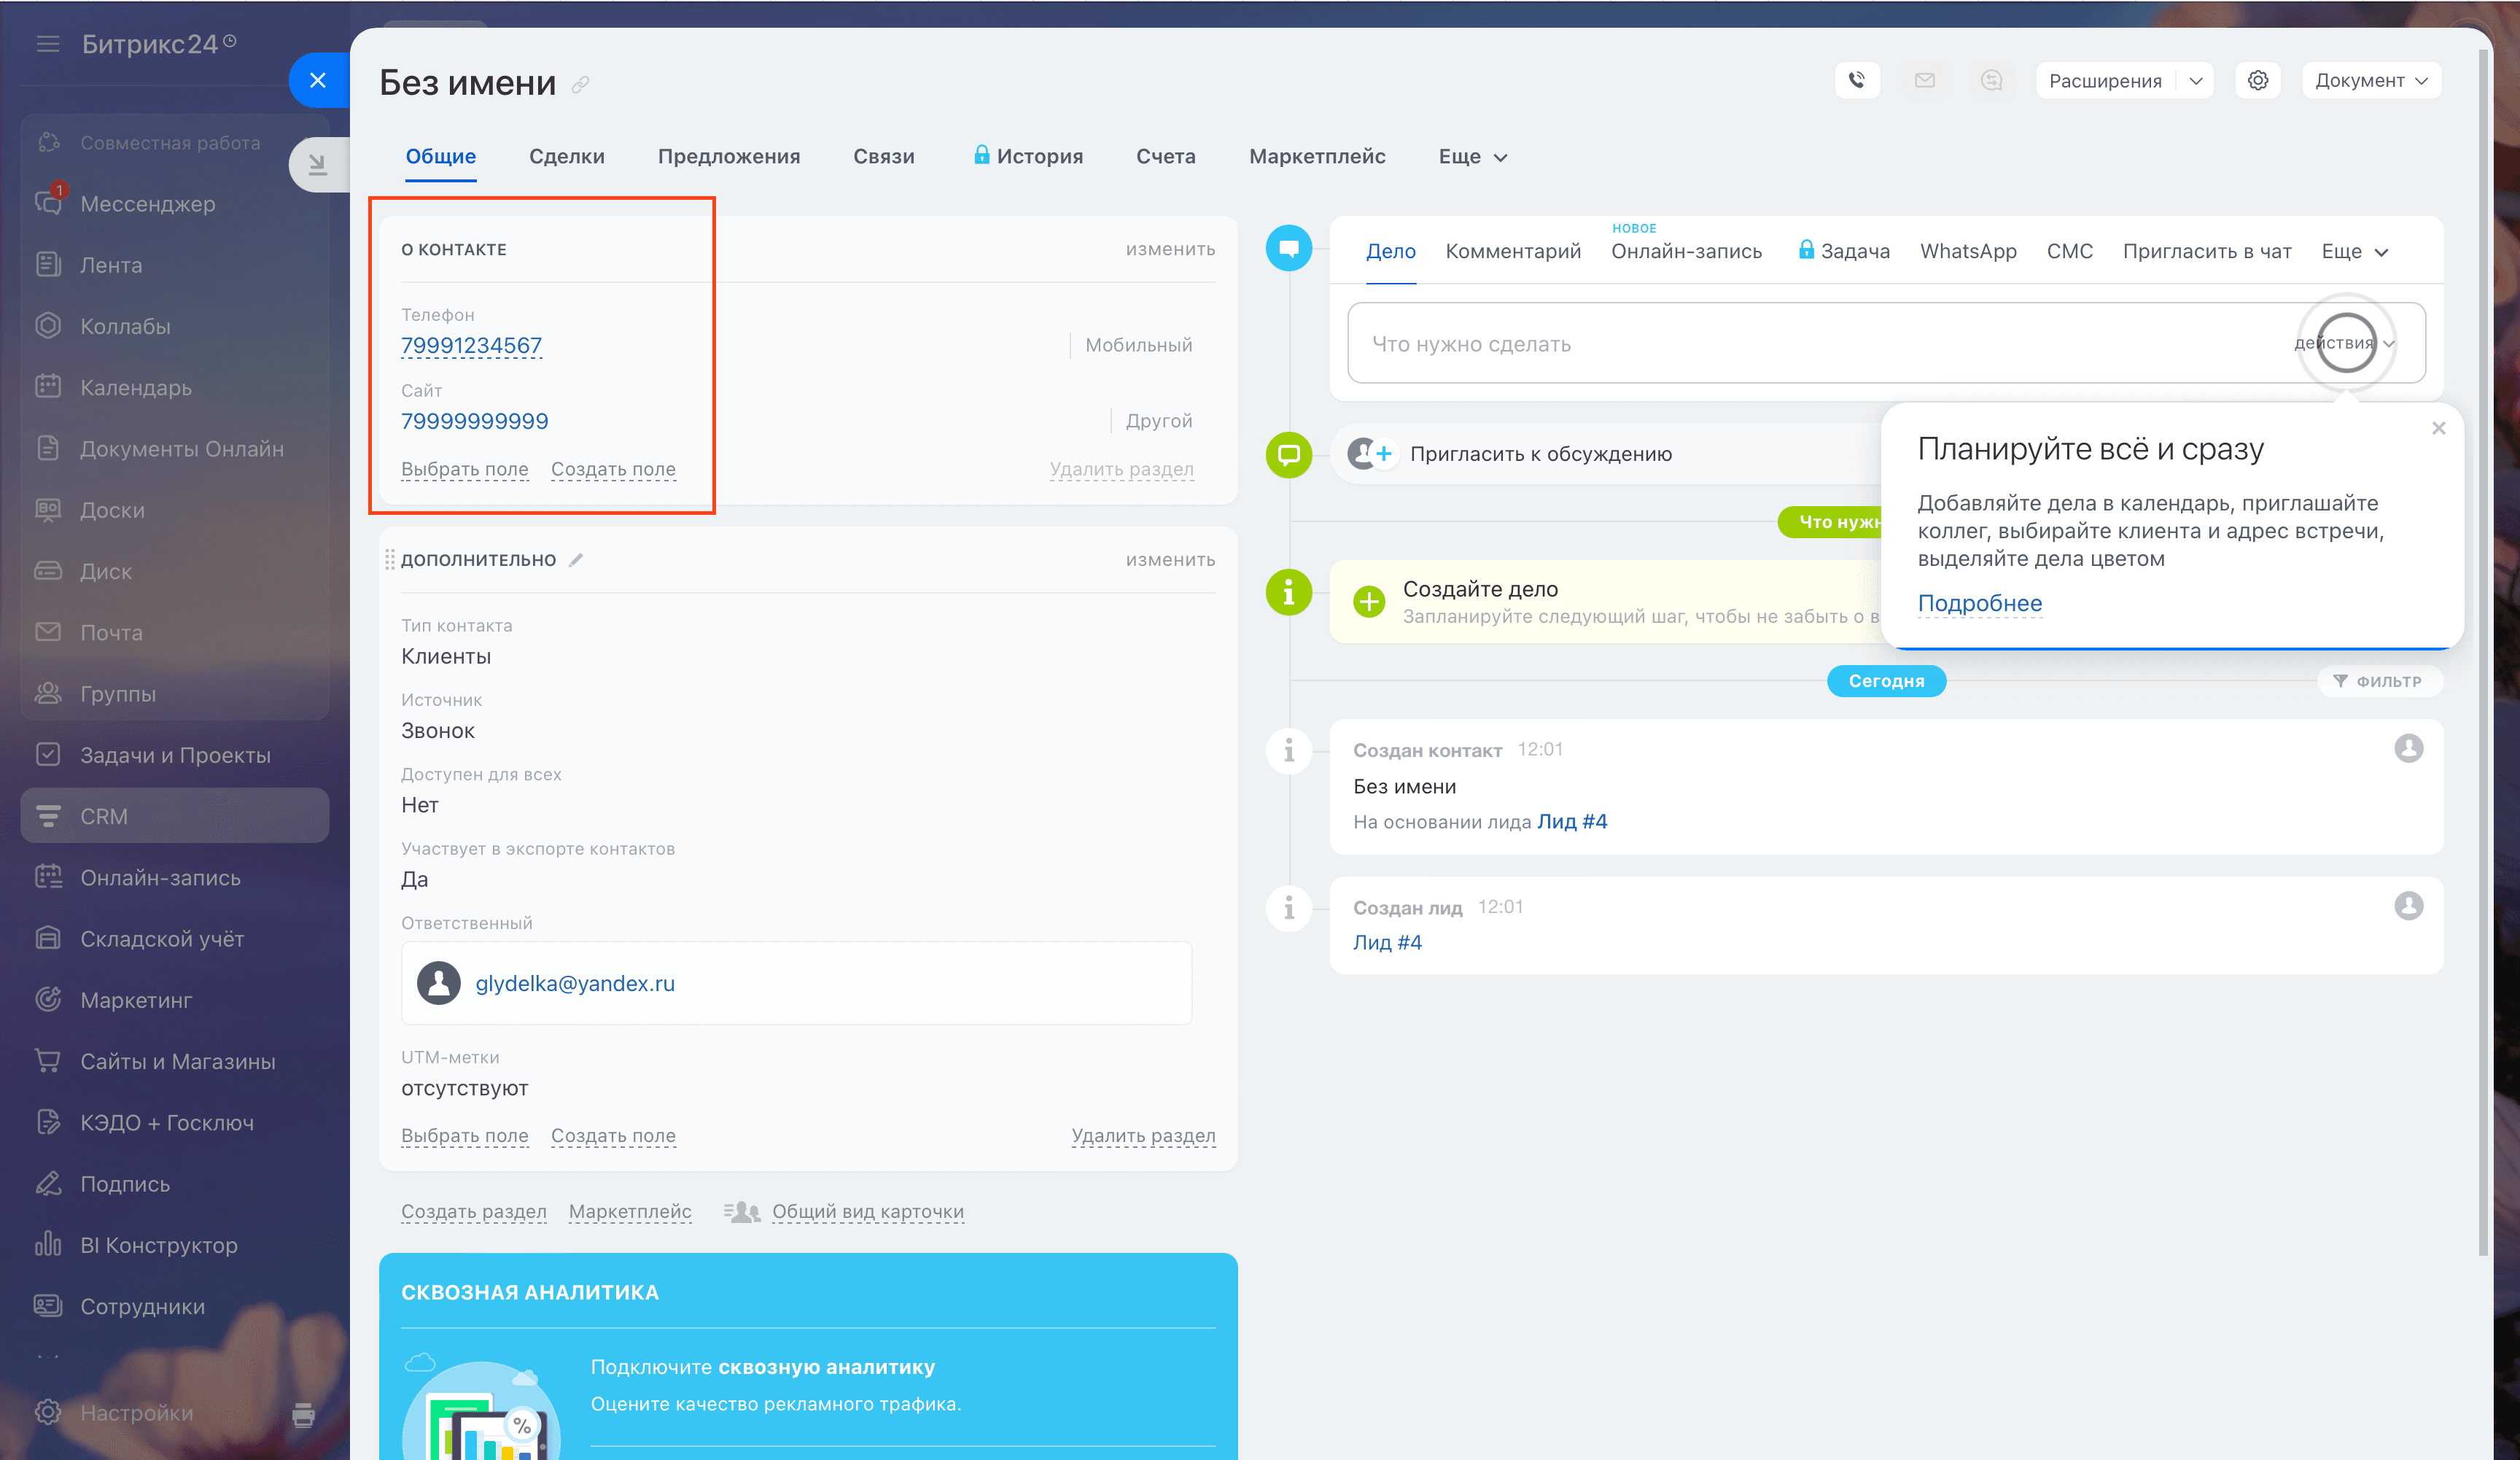Image resolution: width=2520 pixels, height=1460 pixels.
Task: Open the Лид #4 link under Создан лид
Action: (x=1386, y=942)
